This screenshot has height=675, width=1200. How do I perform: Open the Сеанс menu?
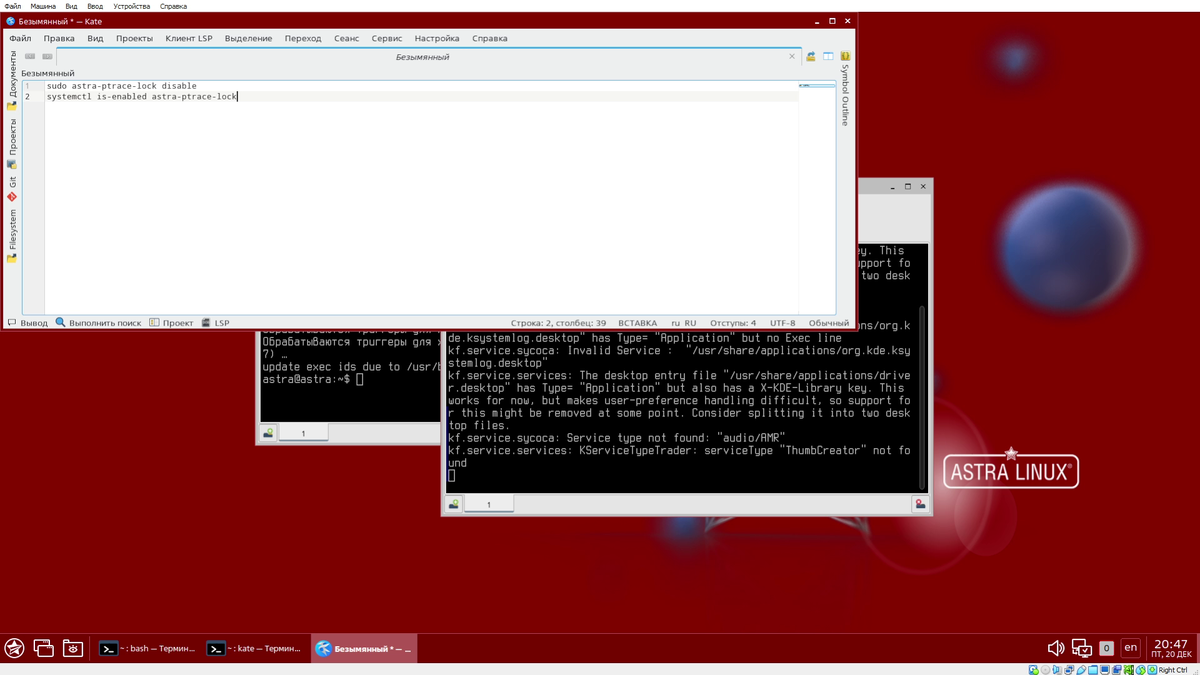(x=346, y=38)
